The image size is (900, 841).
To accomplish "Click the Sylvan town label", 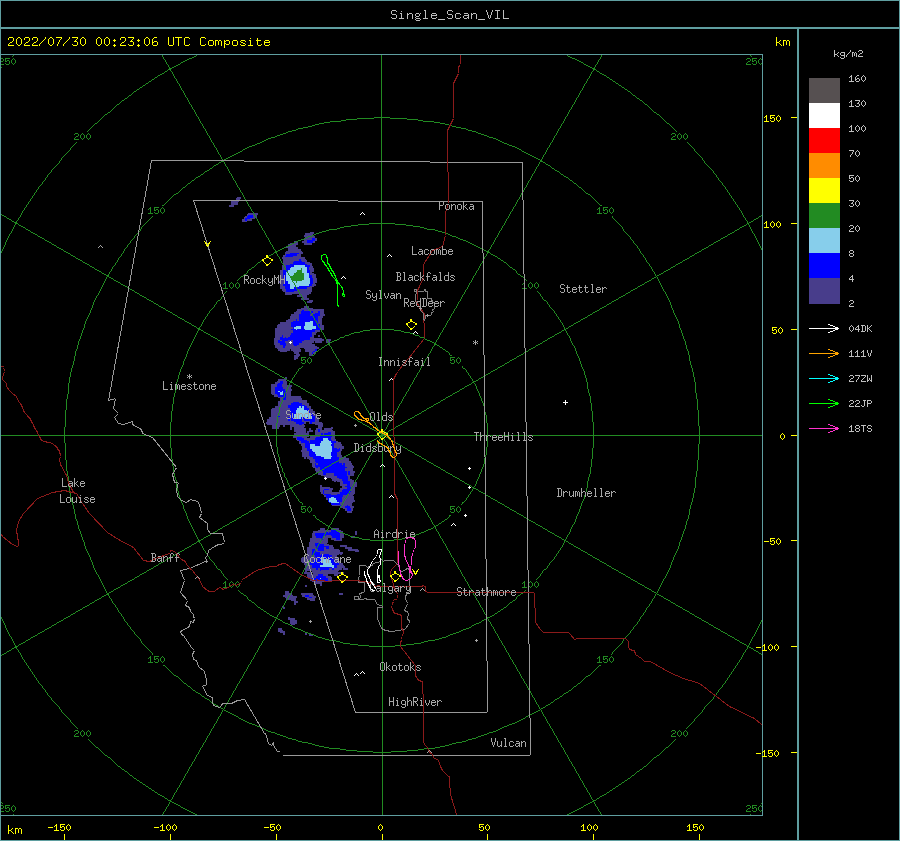I will [x=383, y=295].
